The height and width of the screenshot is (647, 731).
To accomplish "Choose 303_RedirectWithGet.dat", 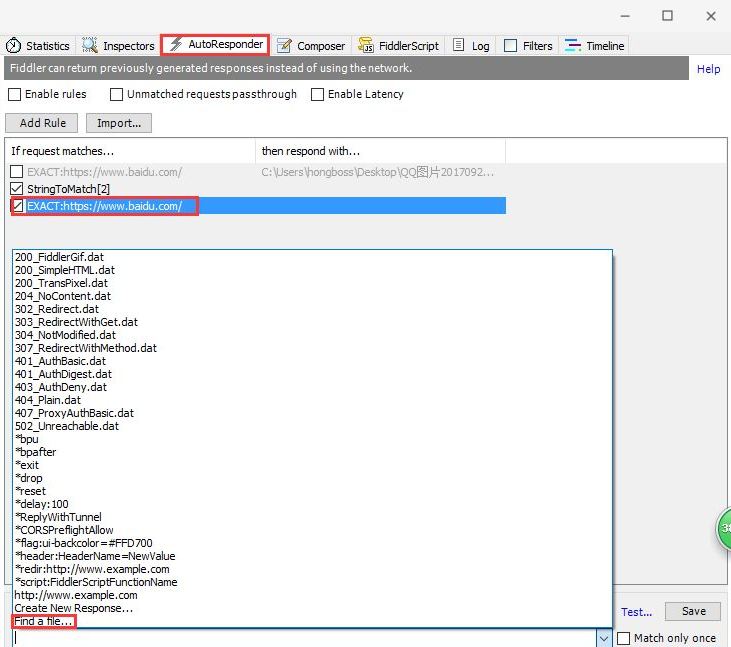I will coord(311,323).
